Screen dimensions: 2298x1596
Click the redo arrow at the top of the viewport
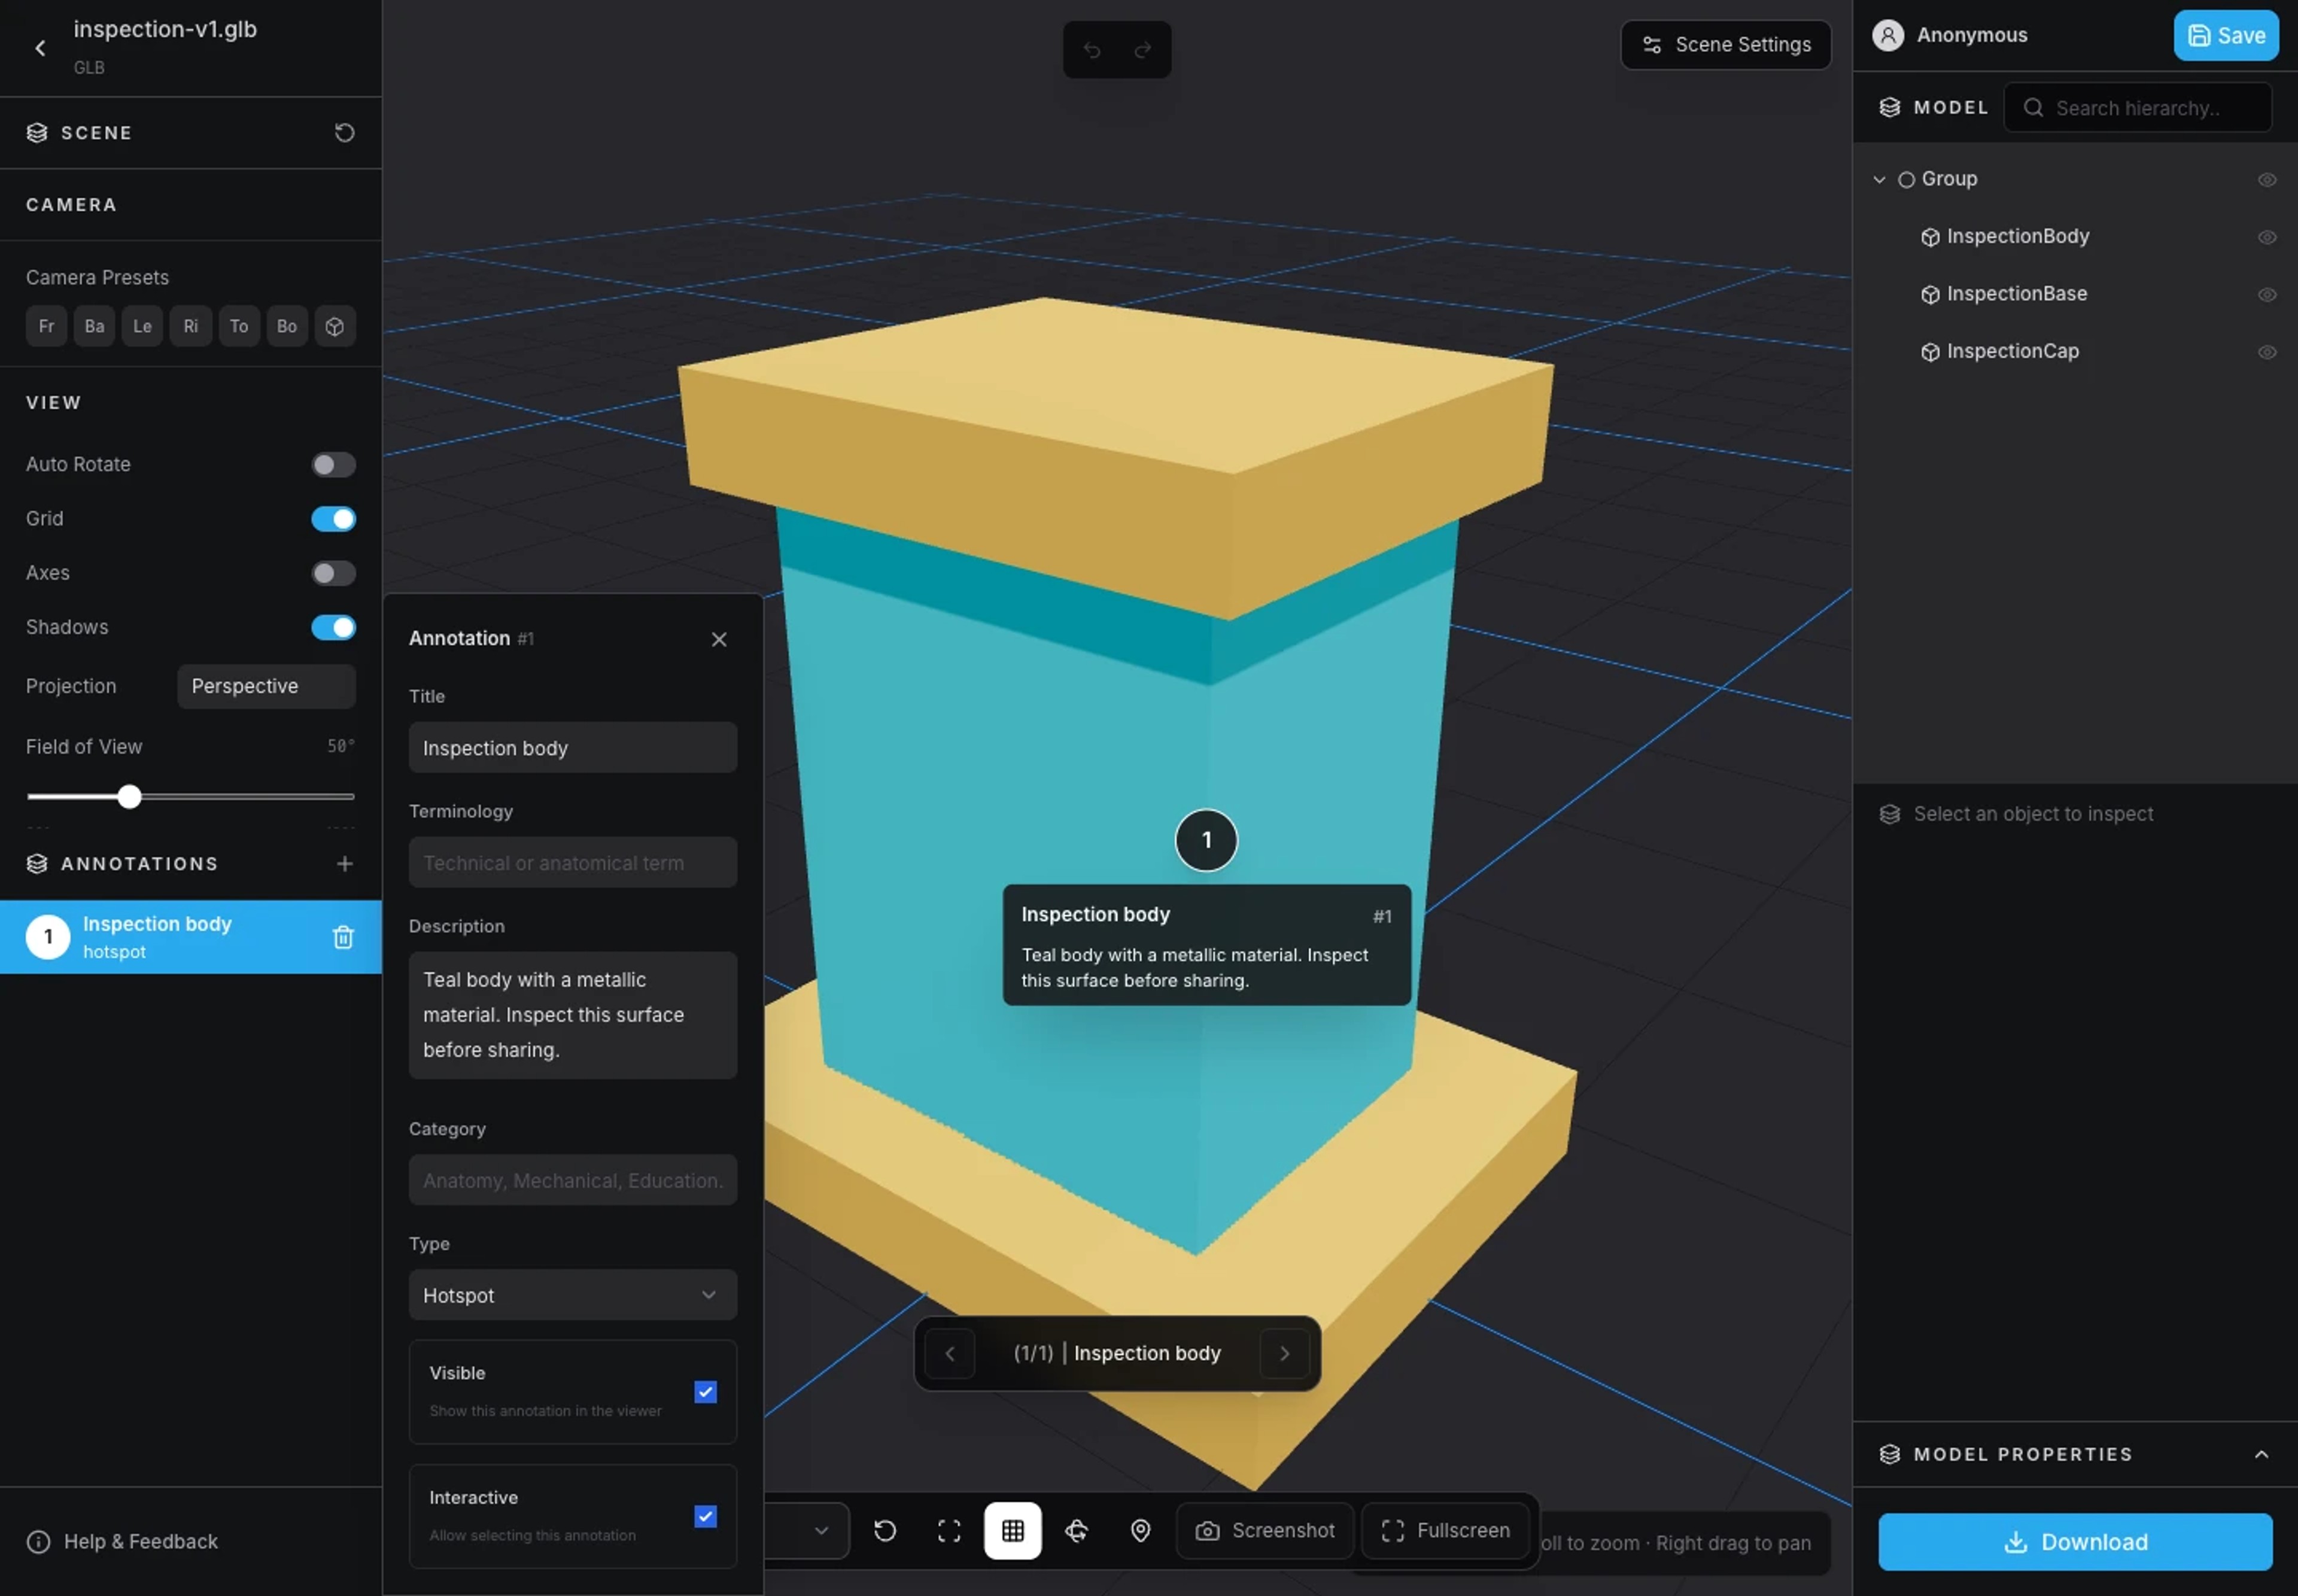[x=1142, y=49]
